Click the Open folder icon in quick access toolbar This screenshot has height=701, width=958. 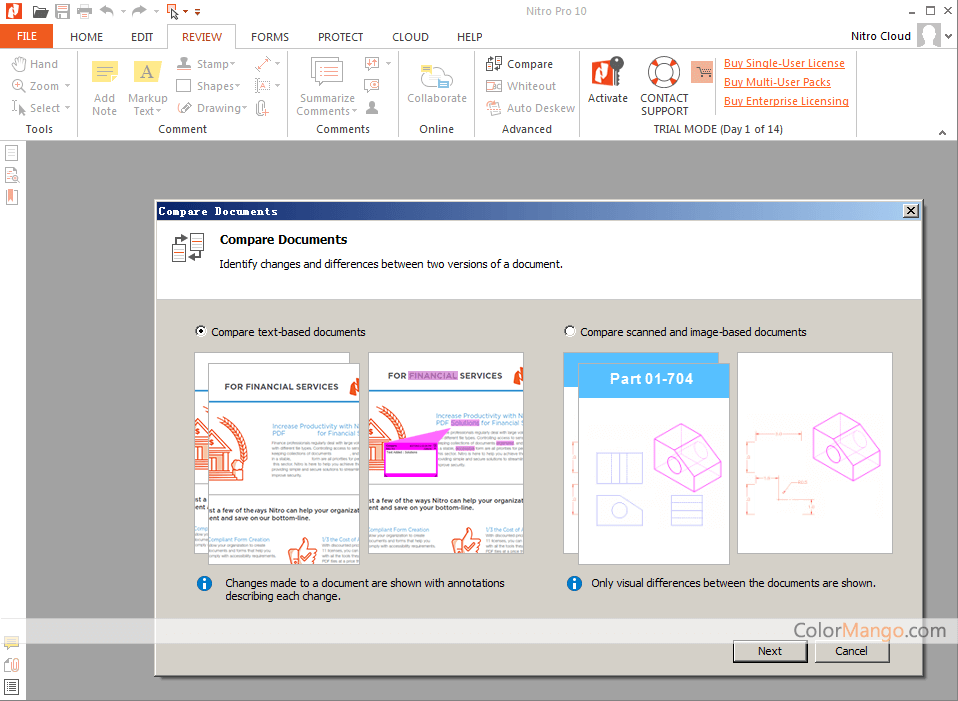[x=40, y=11]
